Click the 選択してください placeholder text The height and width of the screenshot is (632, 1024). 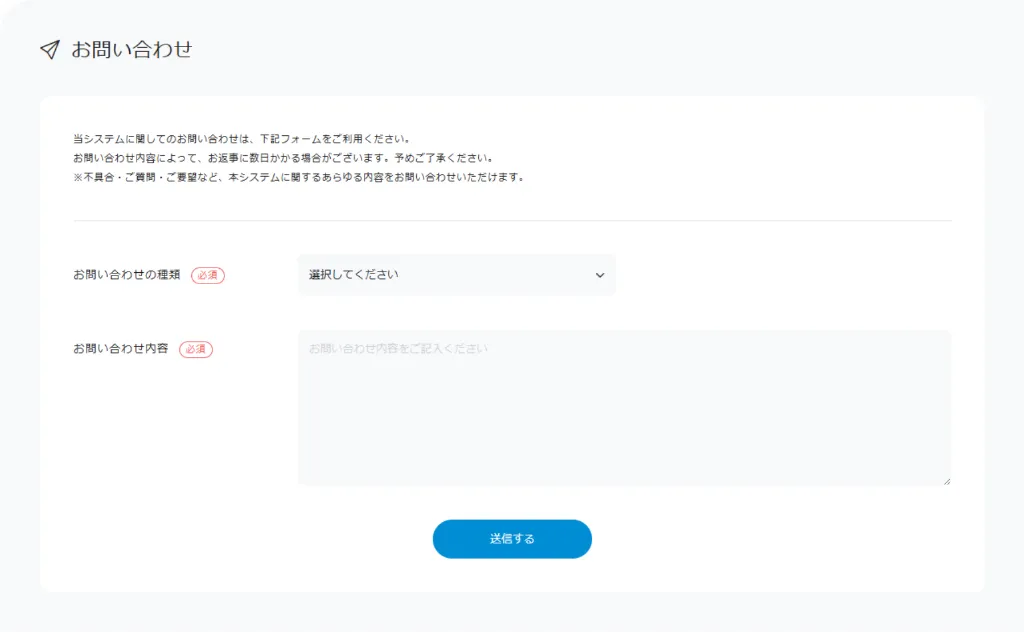[x=353, y=275]
